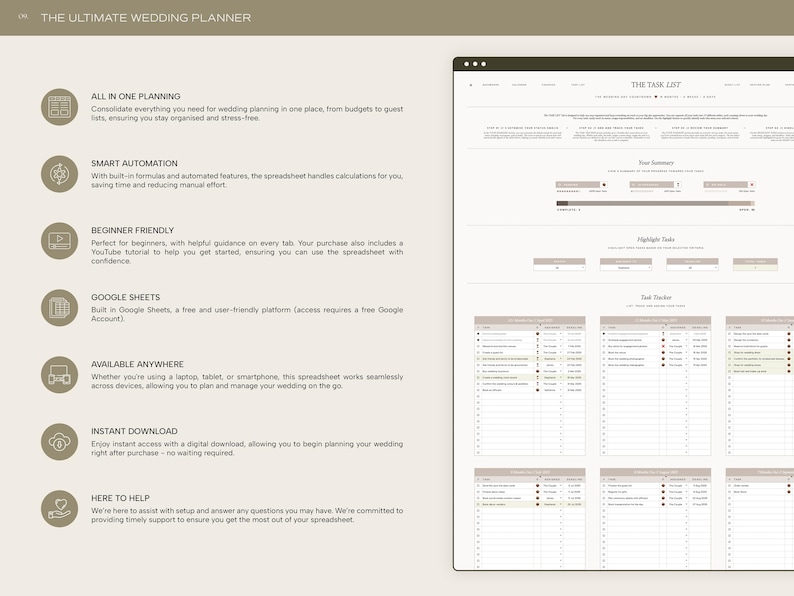Open the Calendar nav tab
This screenshot has width=794, height=596.
pyautogui.click(x=519, y=85)
